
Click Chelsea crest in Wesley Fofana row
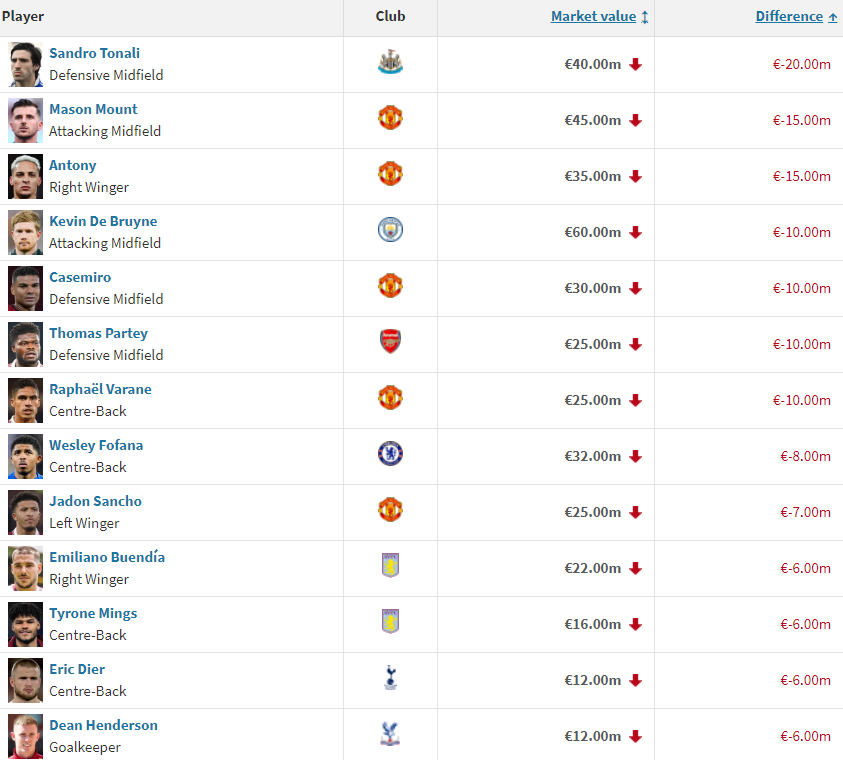[x=390, y=456]
